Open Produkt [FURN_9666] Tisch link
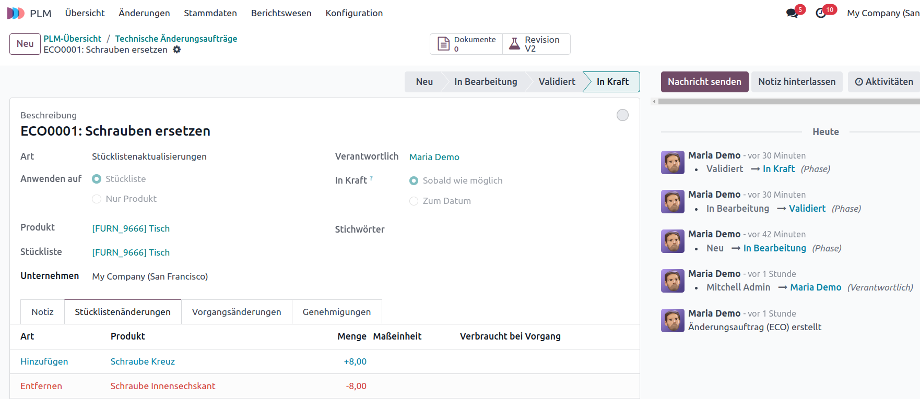This screenshot has width=920, height=399. pos(131,228)
